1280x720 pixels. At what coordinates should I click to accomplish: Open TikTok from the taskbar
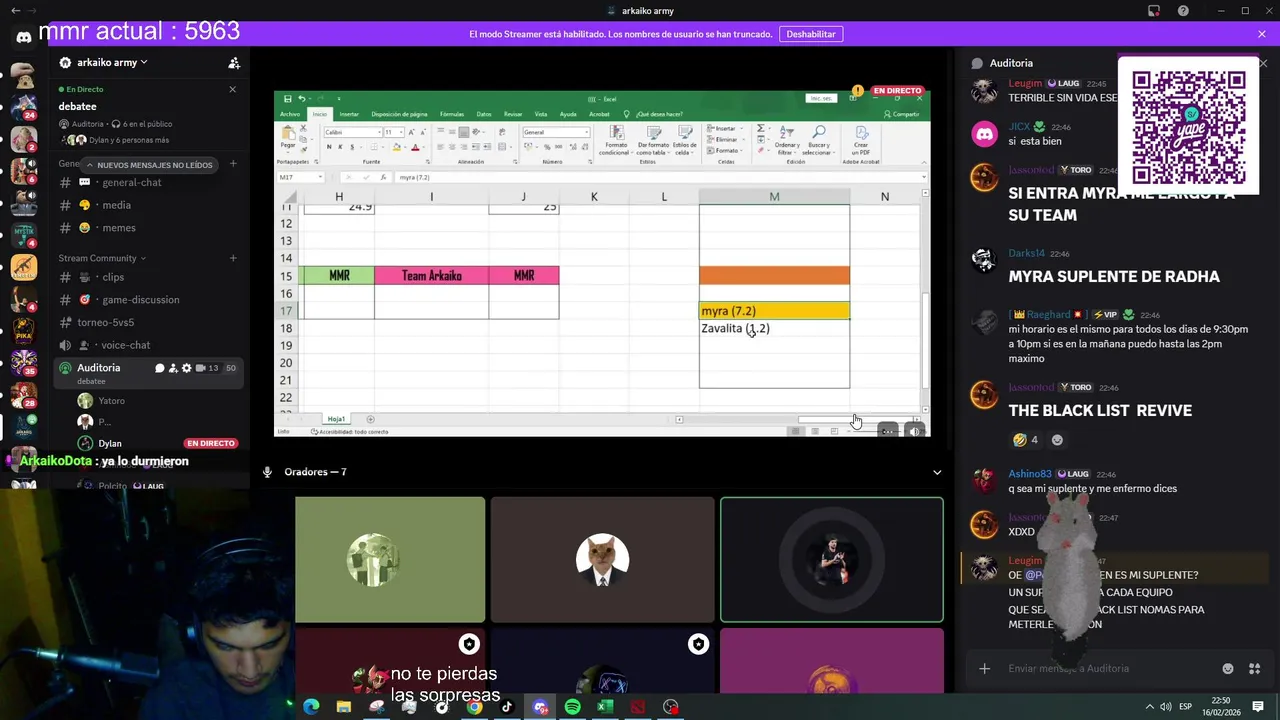coord(507,707)
